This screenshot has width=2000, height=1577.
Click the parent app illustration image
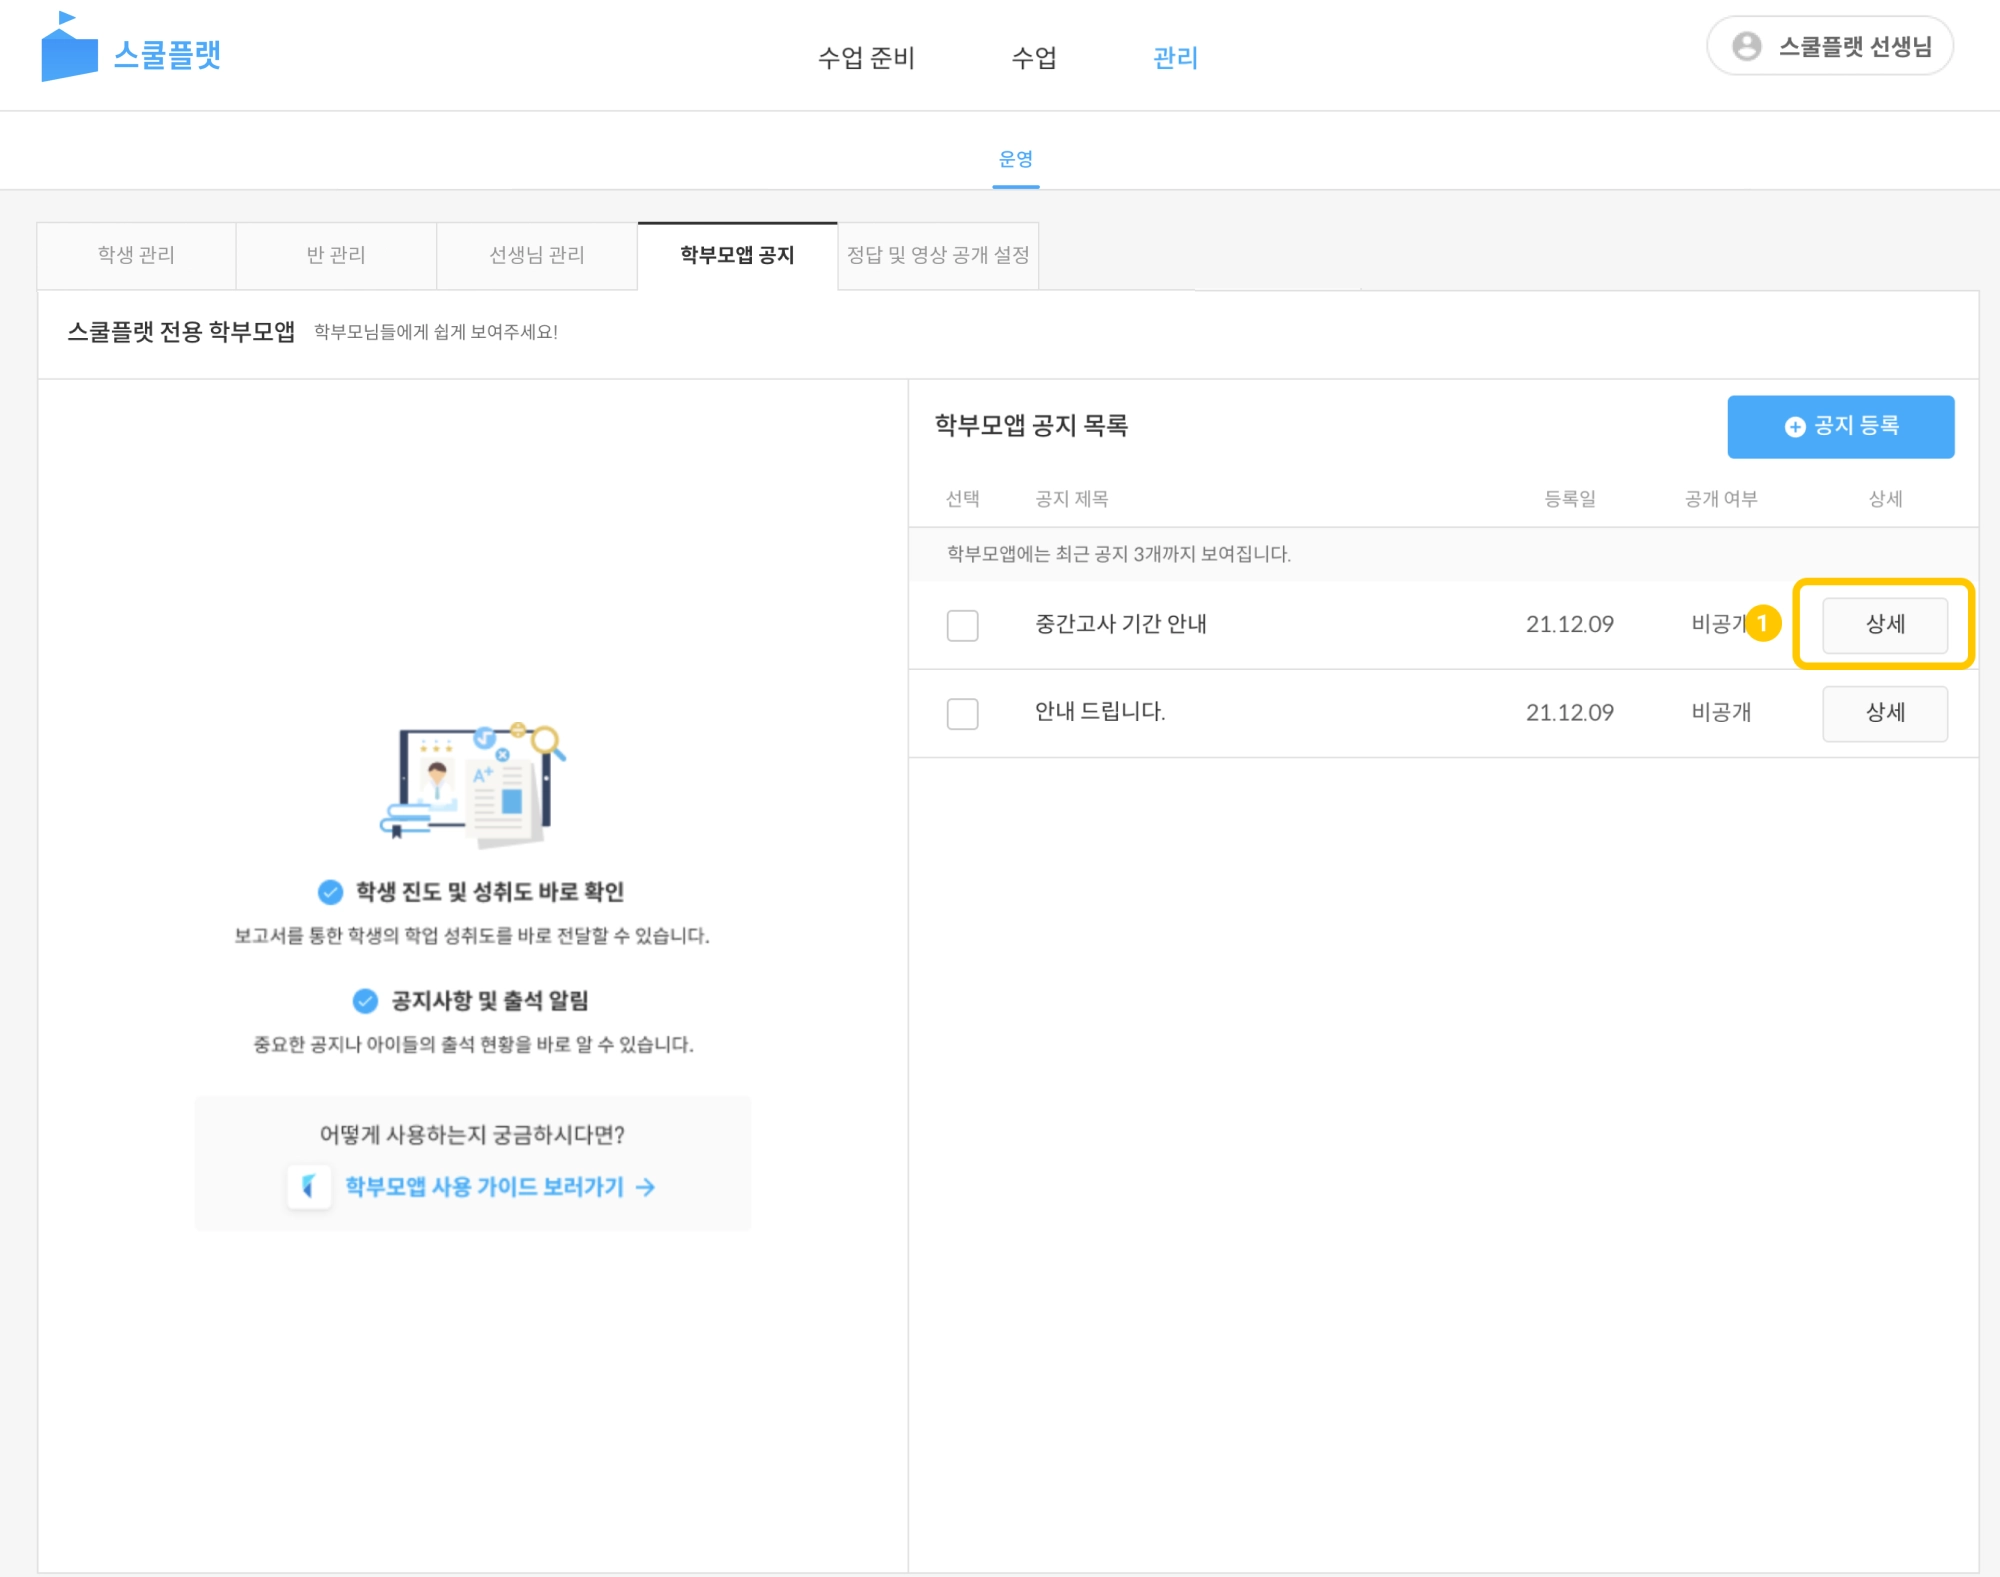point(472,784)
